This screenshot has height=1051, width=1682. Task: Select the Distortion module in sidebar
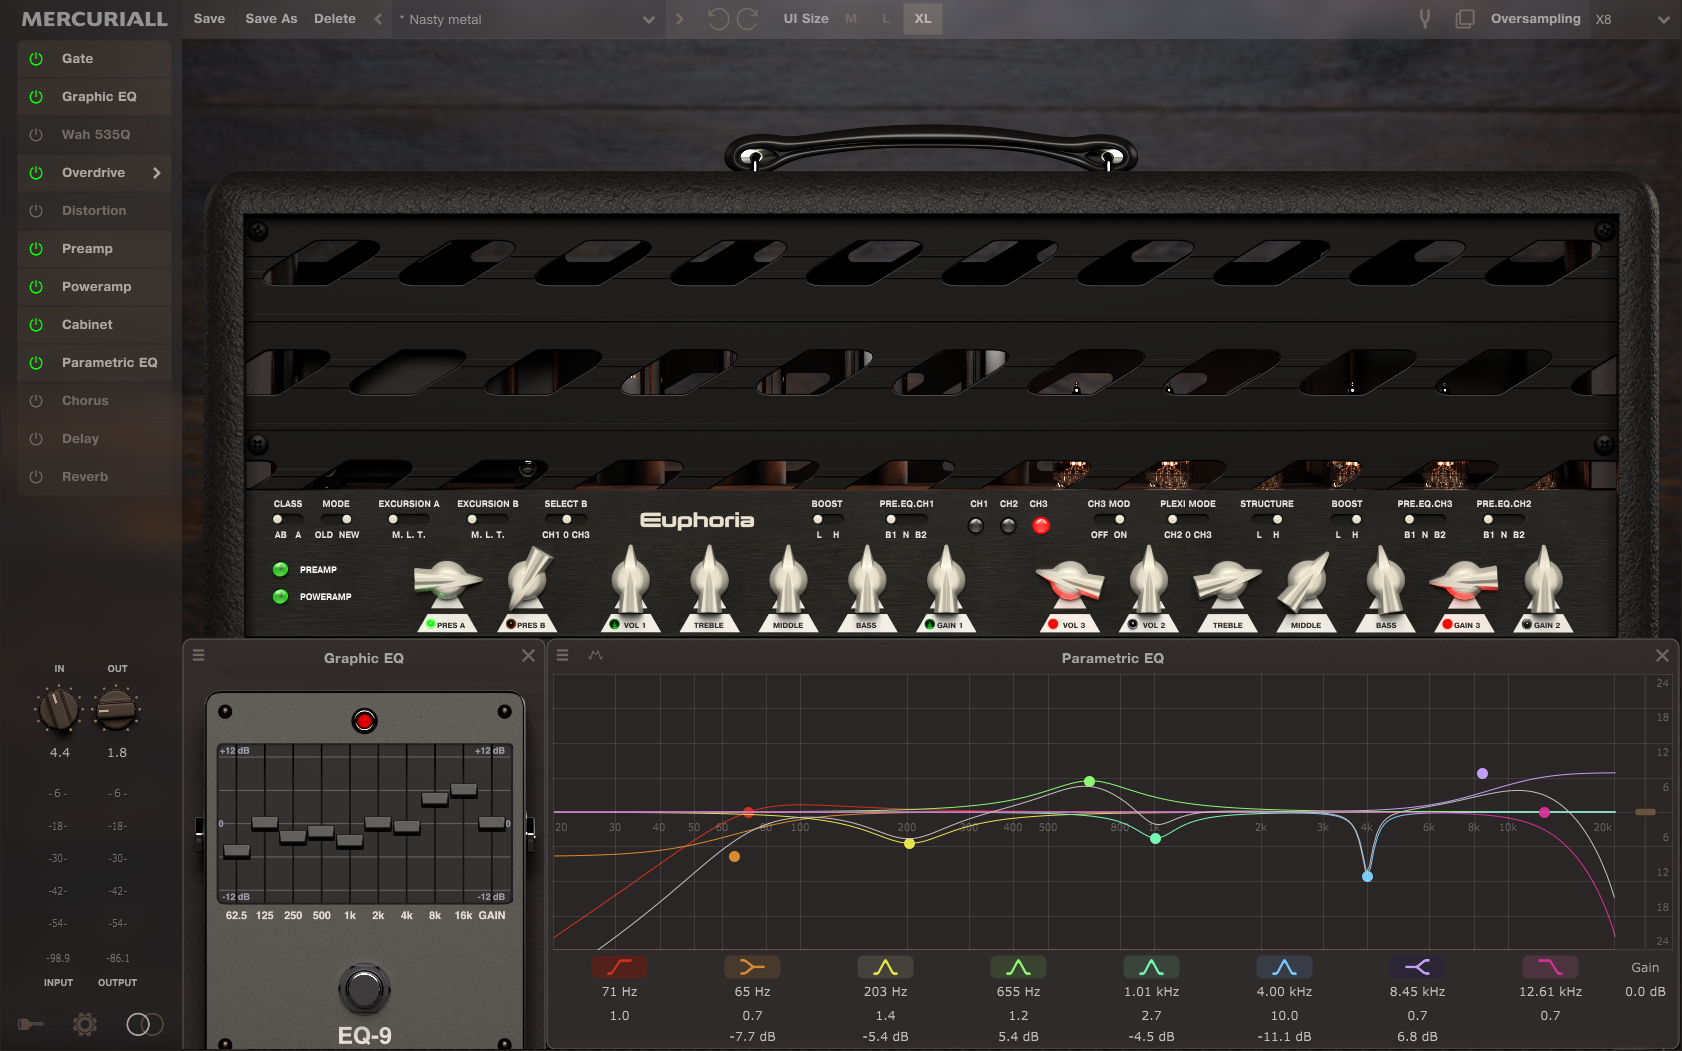click(x=94, y=210)
